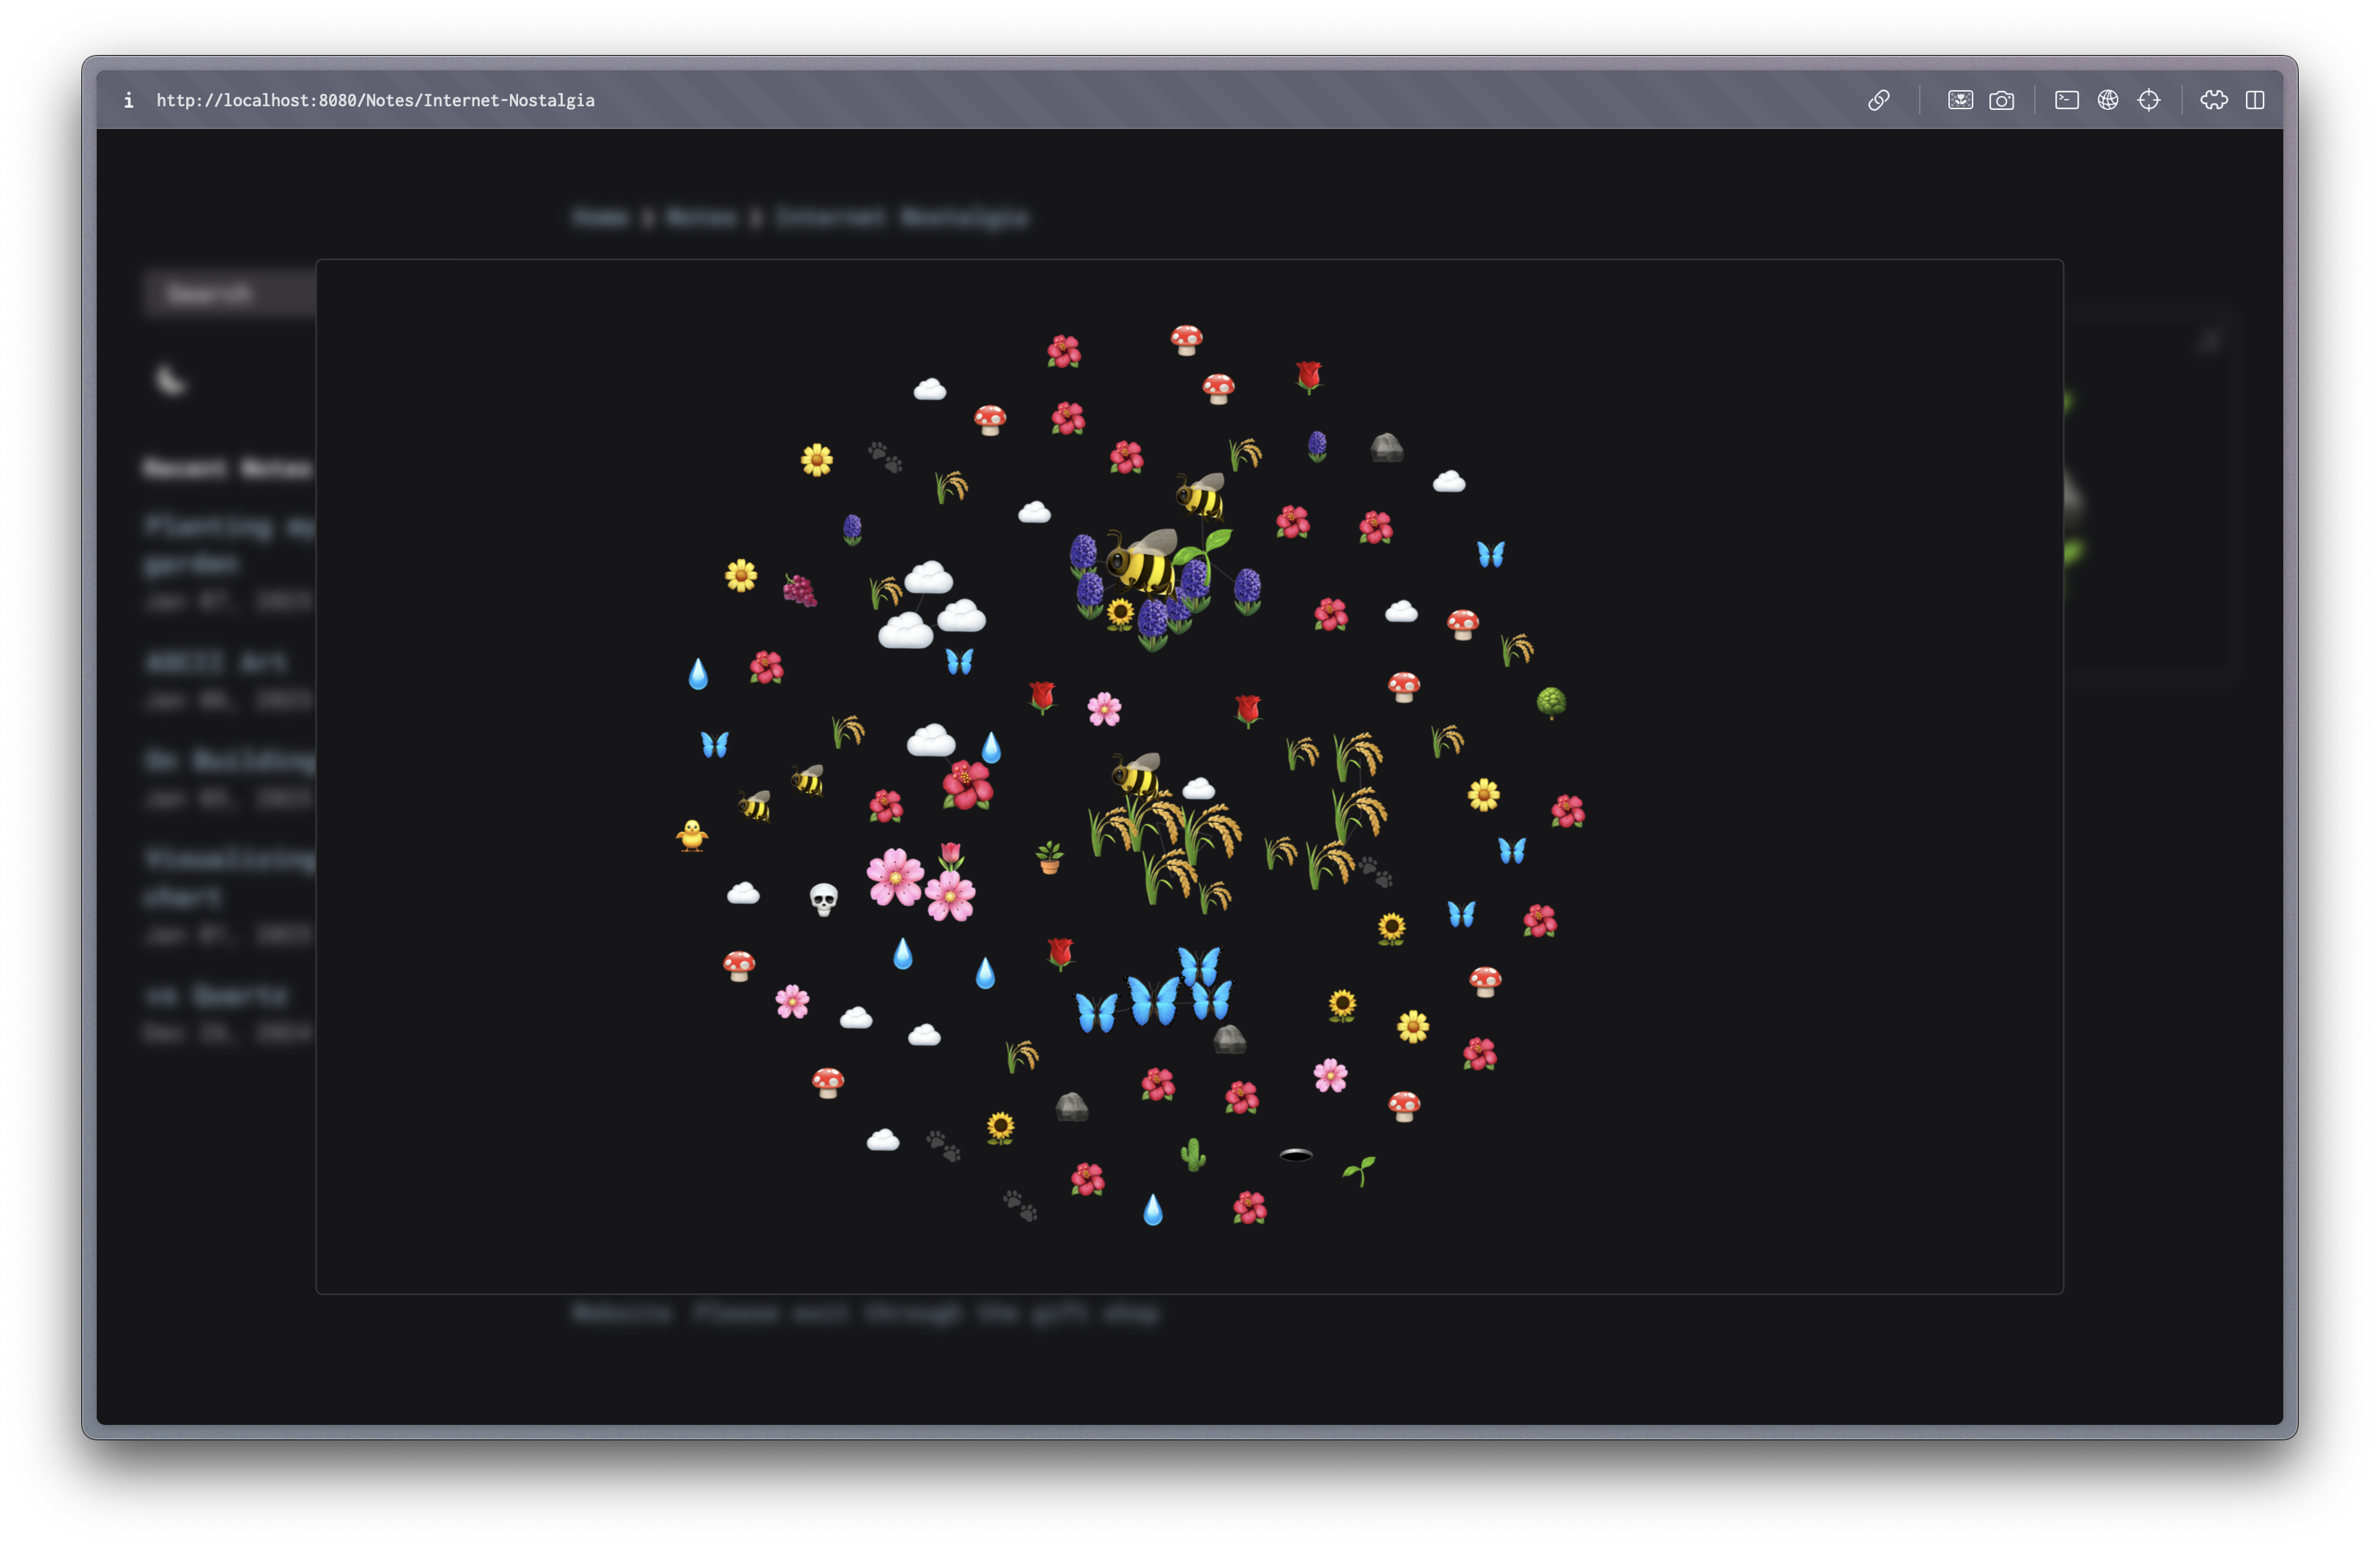Screen dimensions: 2380x1548
Task: Select the skull node in the graph
Action: 823,899
